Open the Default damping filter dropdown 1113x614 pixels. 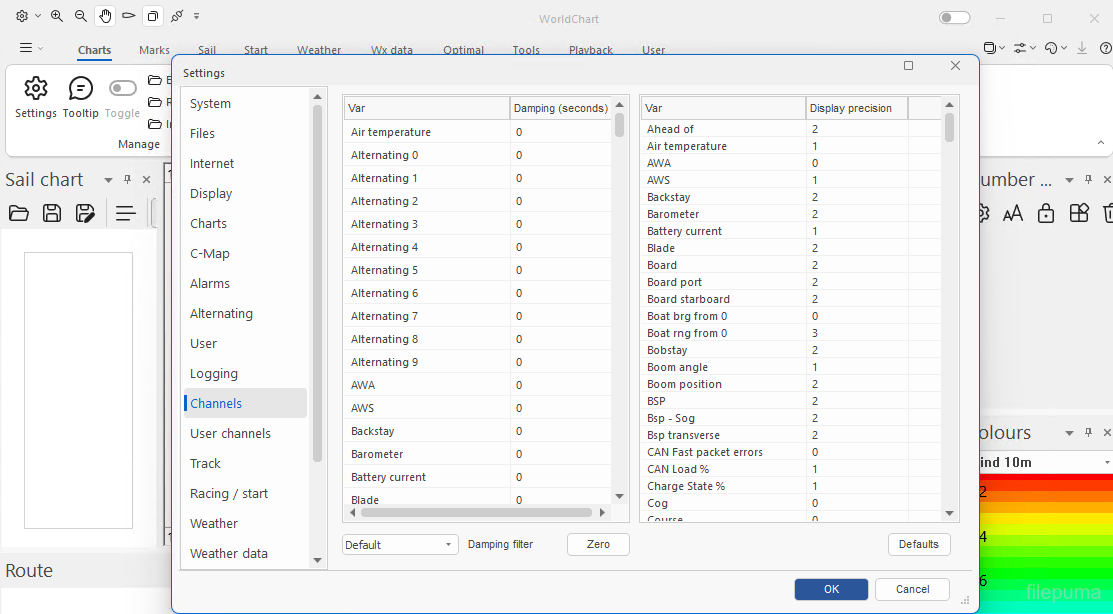click(x=399, y=545)
